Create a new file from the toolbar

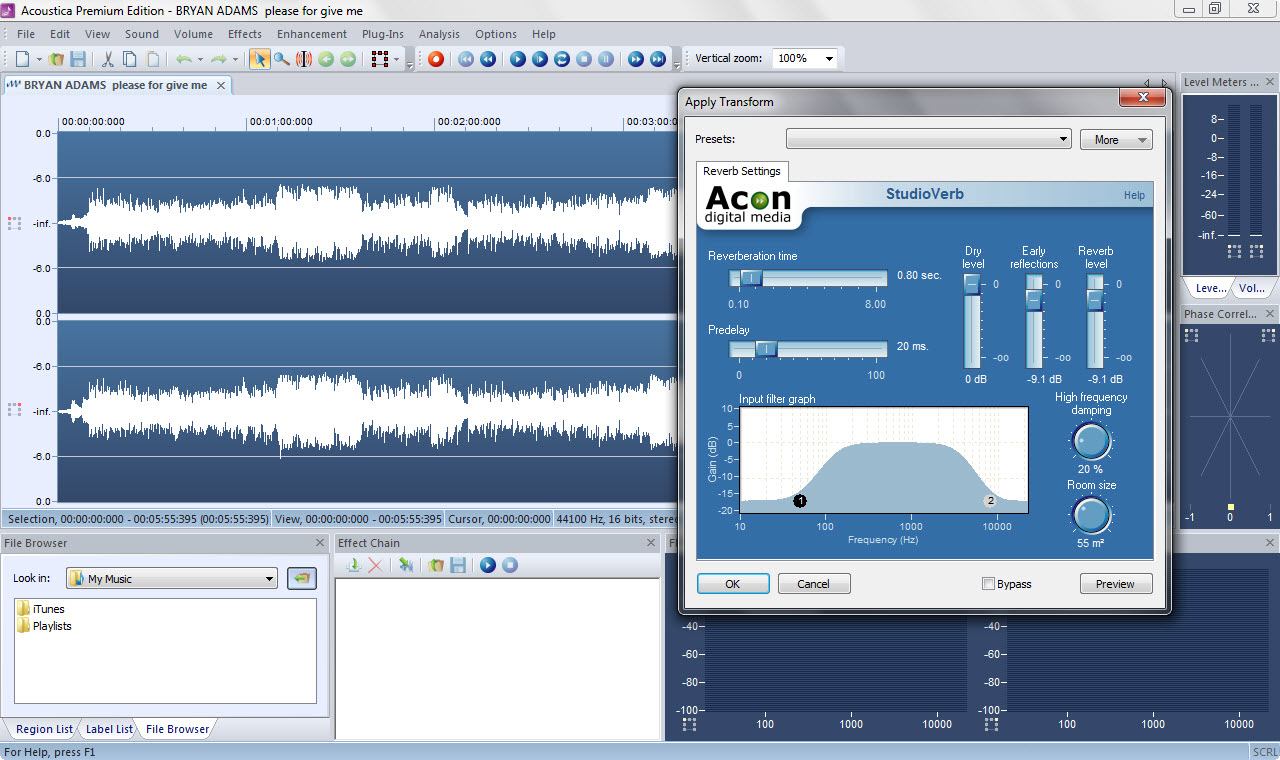click(23, 59)
